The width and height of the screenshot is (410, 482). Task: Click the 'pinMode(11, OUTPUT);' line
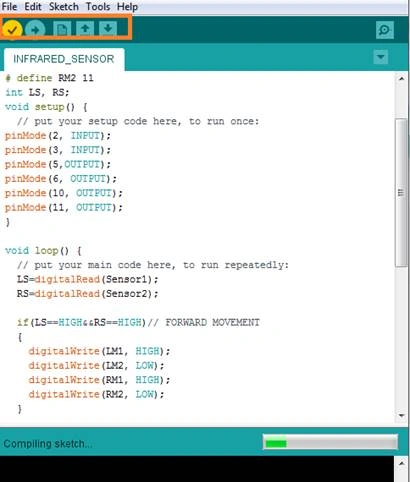click(64, 207)
